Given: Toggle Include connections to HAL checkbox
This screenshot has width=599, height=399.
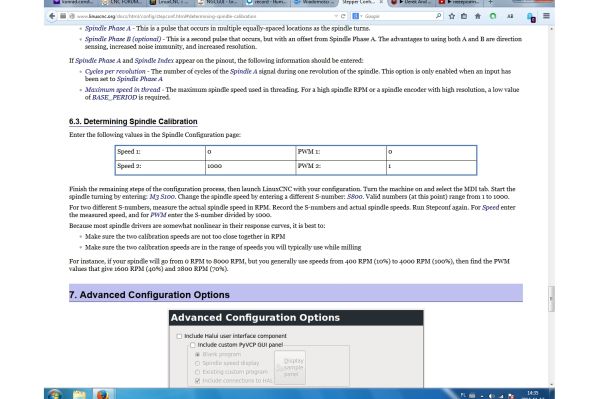Looking at the screenshot, I should tap(198, 381).
